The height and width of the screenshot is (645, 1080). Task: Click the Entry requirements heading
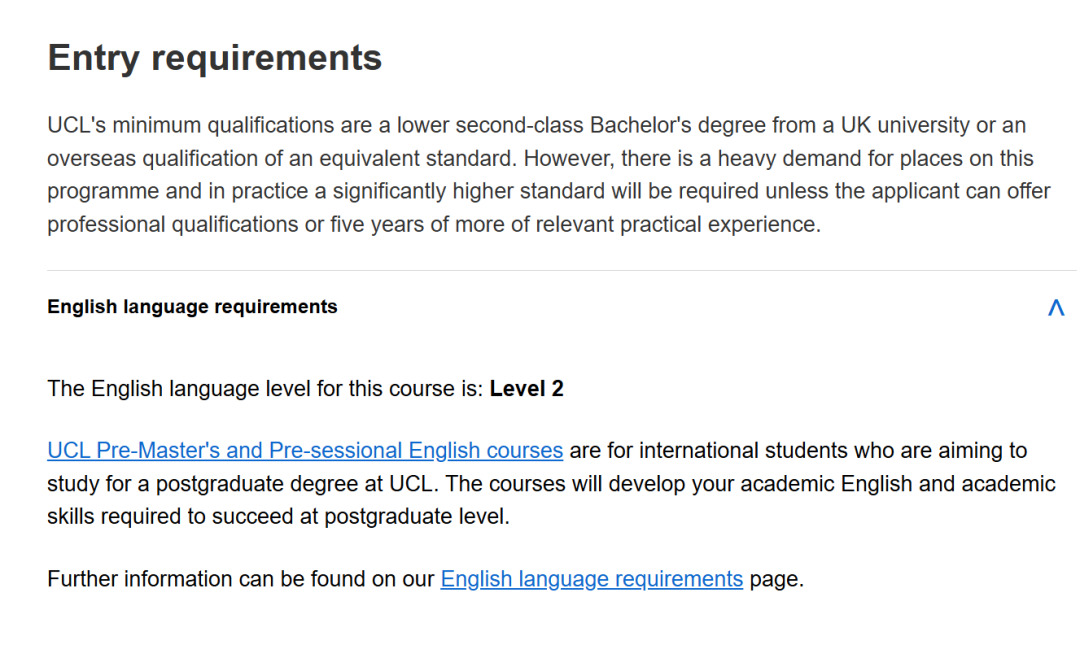pyautogui.click(x=215, y=58)
